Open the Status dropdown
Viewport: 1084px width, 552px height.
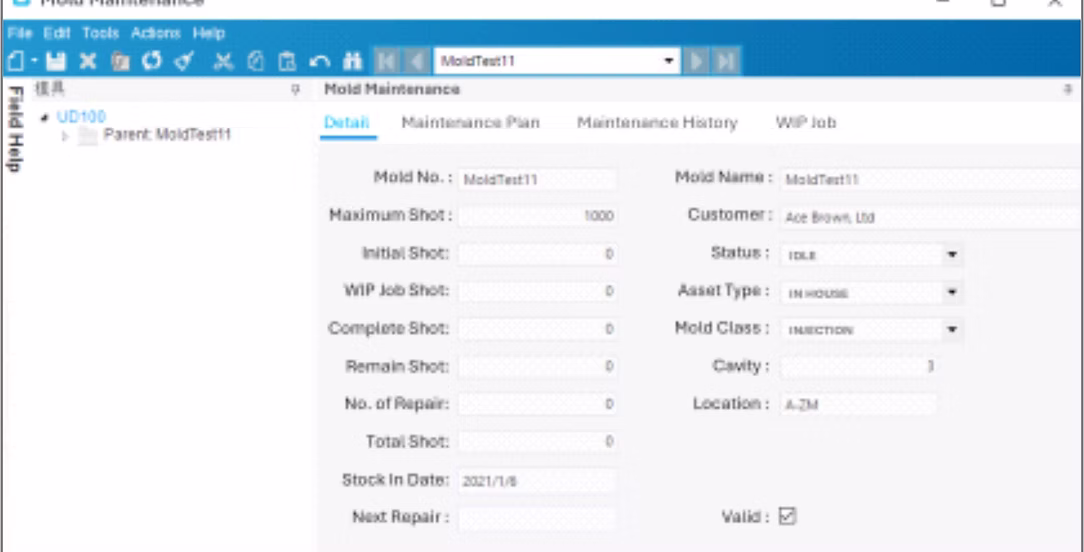click(x=951, y=255)
